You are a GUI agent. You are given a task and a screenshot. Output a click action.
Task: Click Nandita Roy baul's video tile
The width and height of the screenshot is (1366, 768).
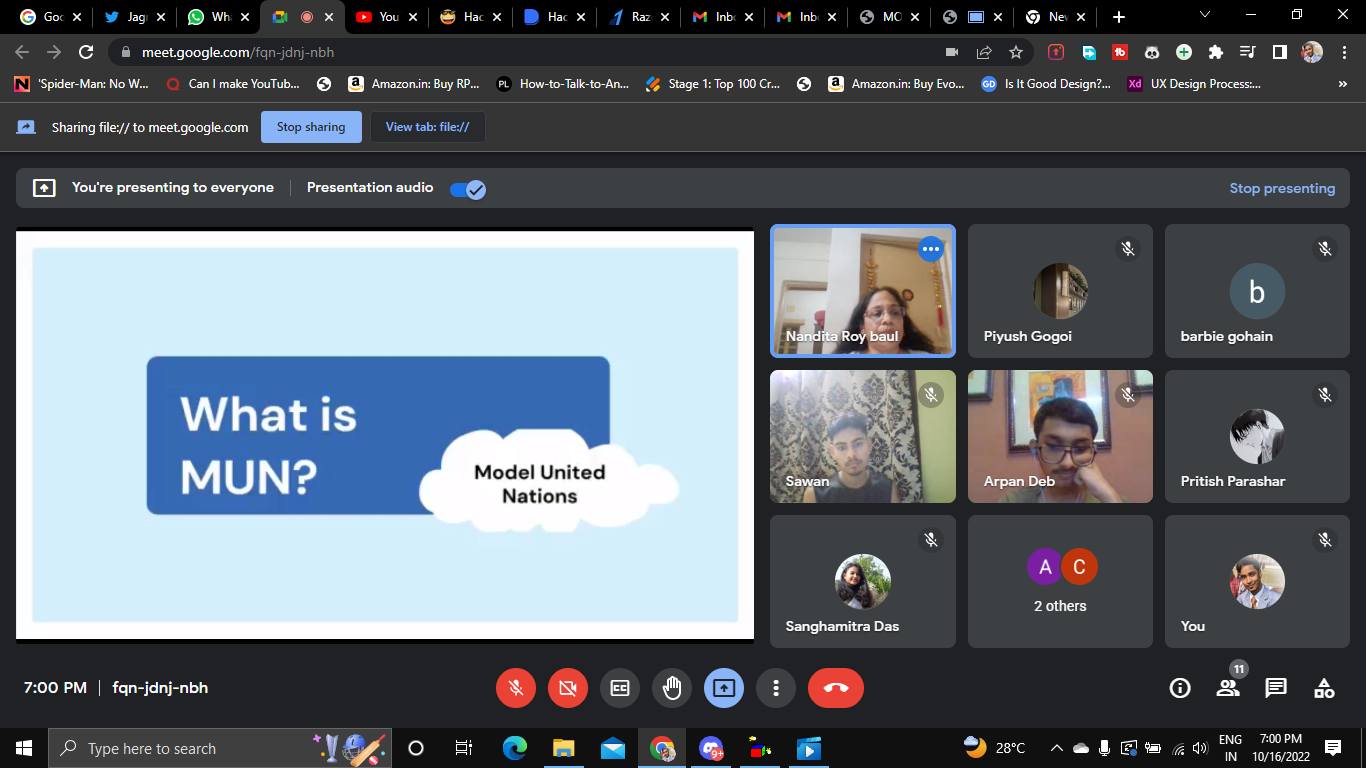(862, 291)
